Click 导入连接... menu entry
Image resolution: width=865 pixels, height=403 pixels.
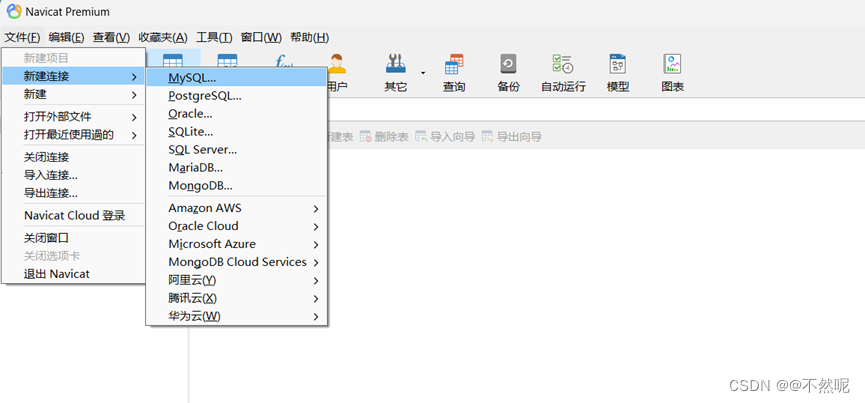point(74,176)
